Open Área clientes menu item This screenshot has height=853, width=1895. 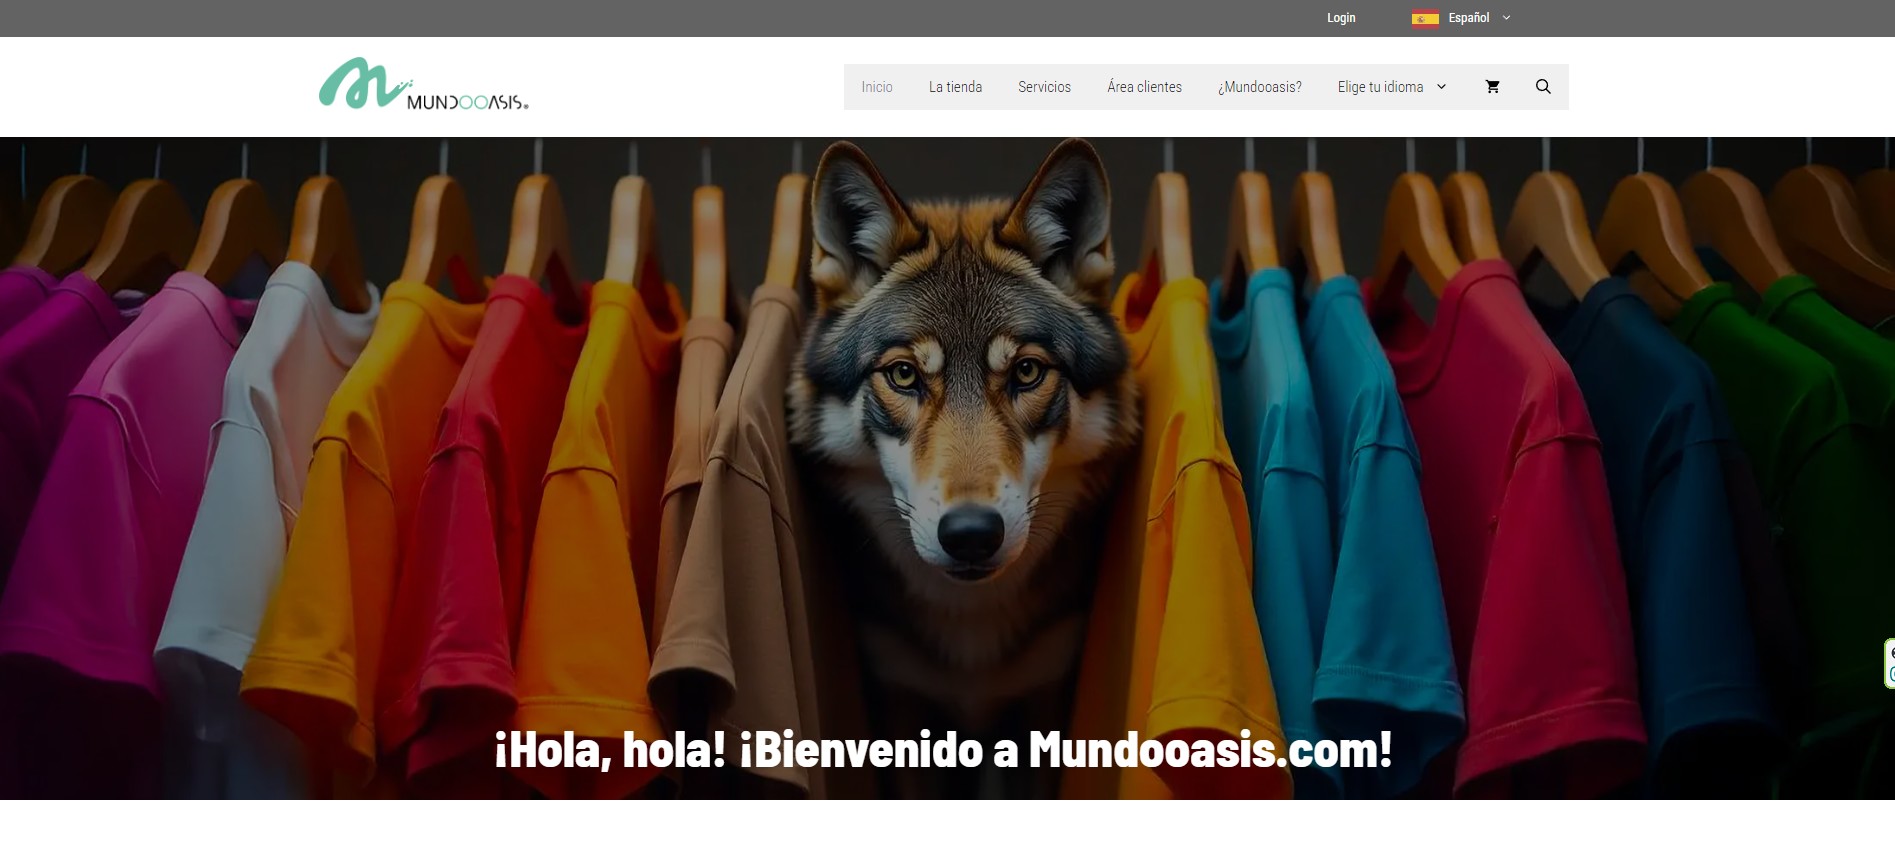pyautogui.click(x=1144, y=87)
